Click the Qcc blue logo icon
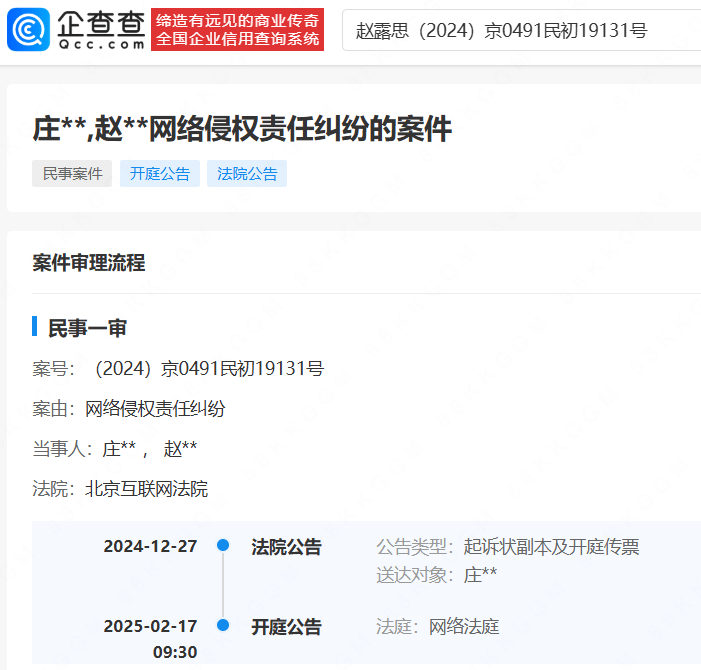The width and height of the screenshot is (701, 670). tap(28, 29)
